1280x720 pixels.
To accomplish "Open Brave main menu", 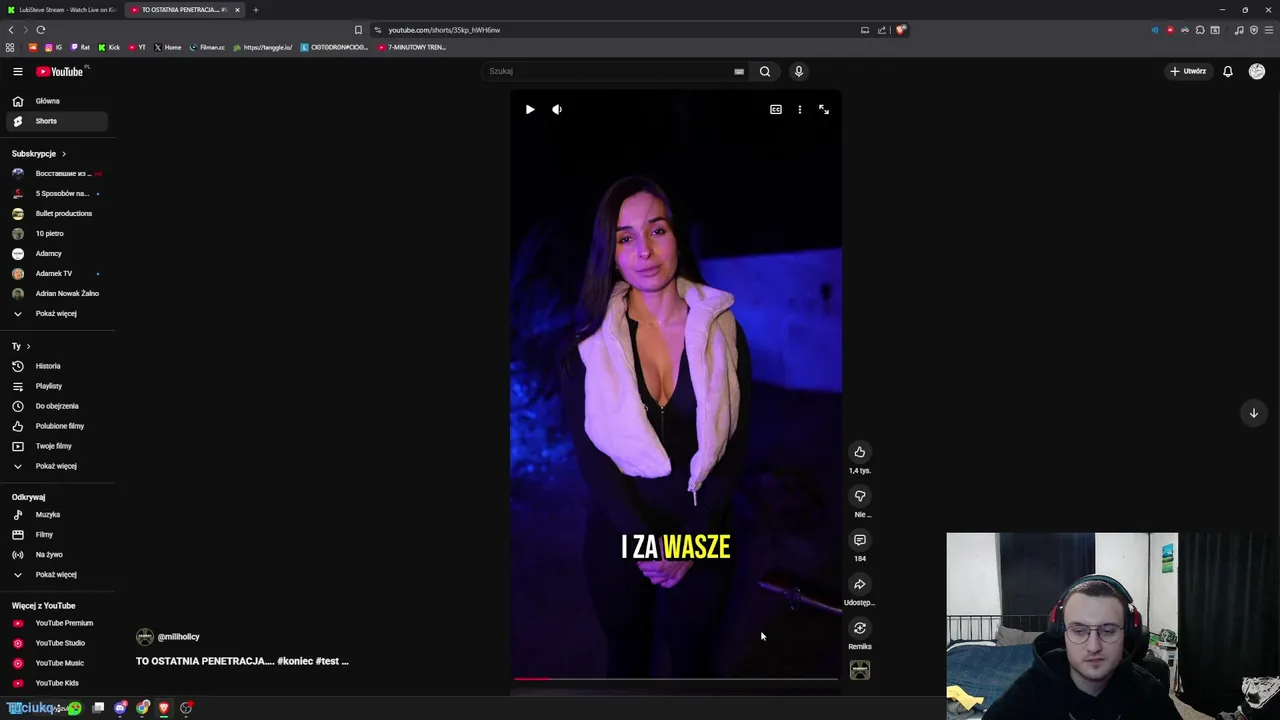I will tap(1269, 30).
